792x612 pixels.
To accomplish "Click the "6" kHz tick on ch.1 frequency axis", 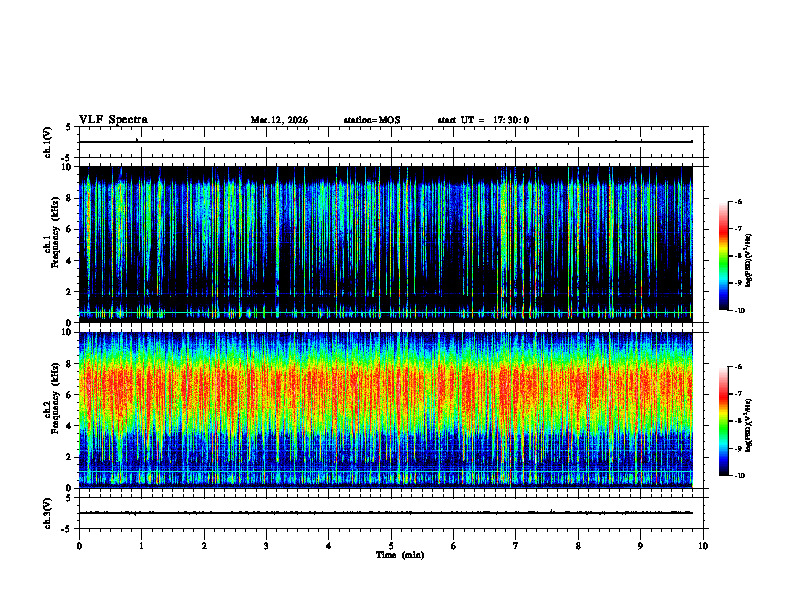I will pos(69,230).
